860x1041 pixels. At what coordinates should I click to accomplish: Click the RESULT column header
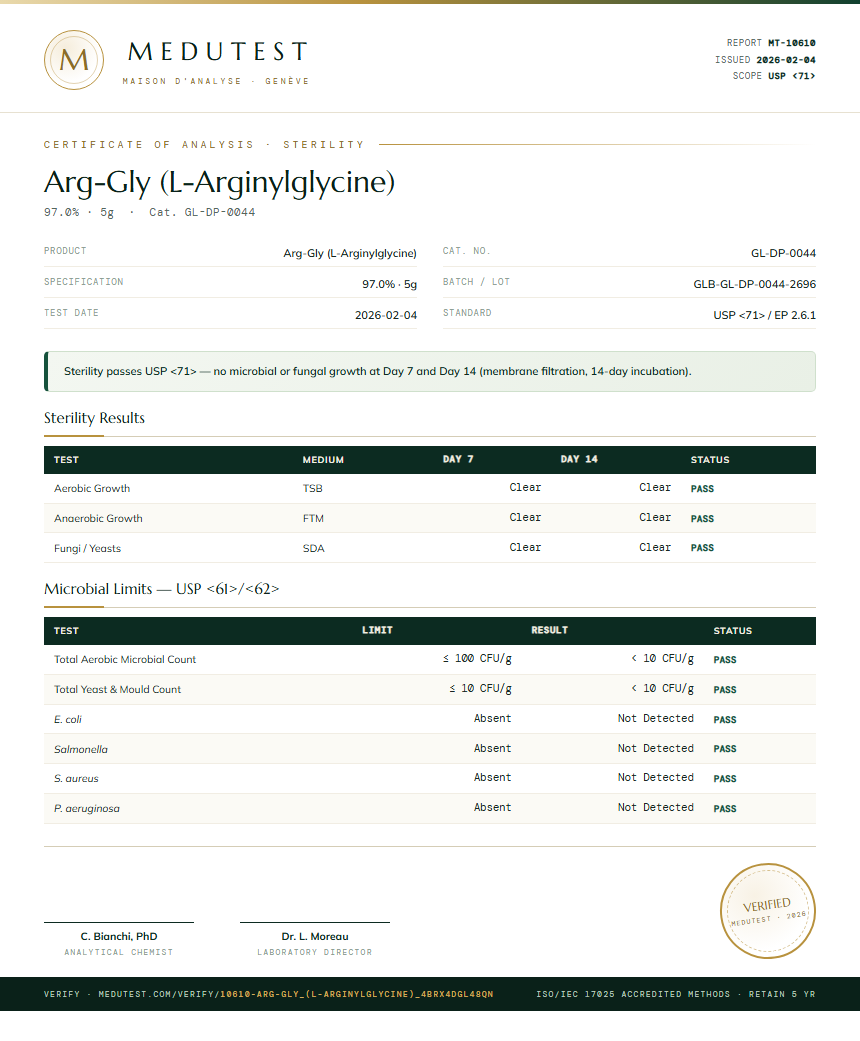(549, 630)
